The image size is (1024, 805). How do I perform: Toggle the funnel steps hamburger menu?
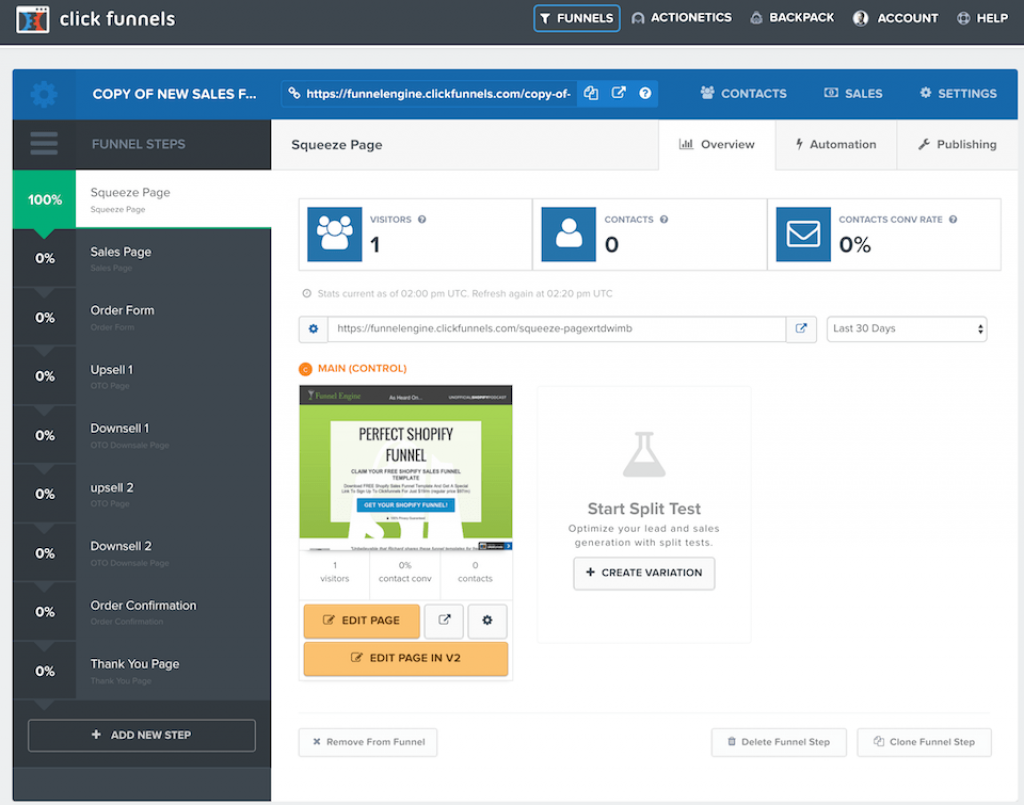(44, 144)
